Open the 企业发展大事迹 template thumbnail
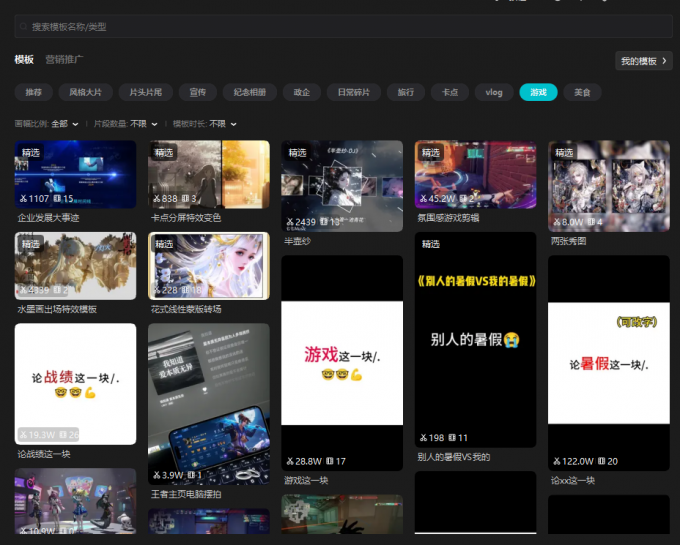This screenshot has width=680, height=545. point(75,174)
